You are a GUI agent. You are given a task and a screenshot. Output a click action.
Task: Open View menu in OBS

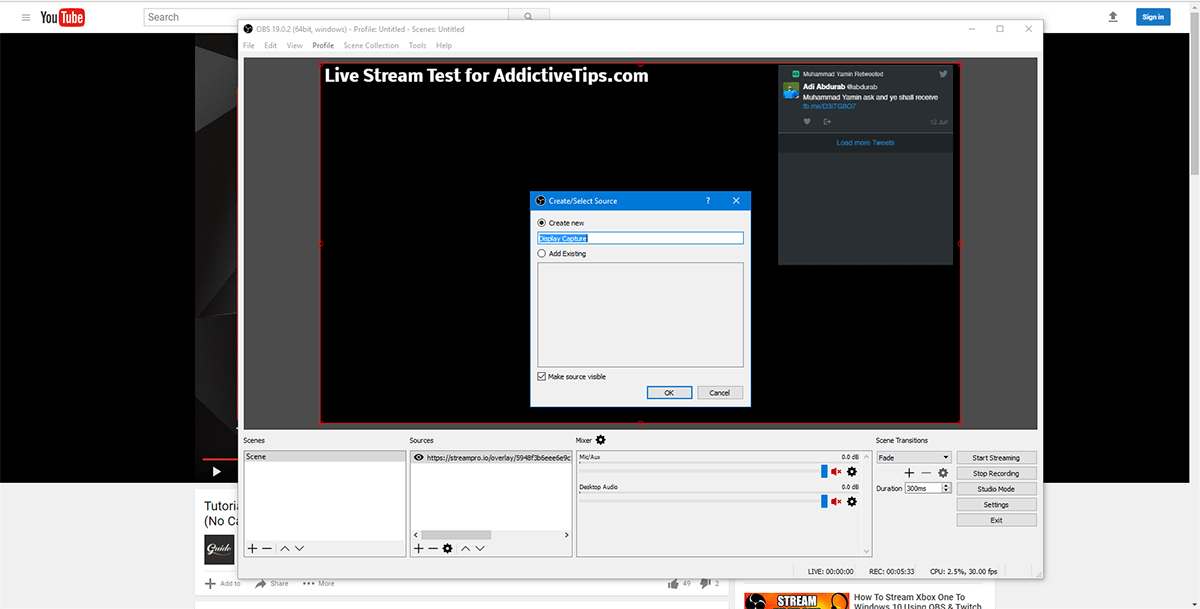[x=294, y=45]
